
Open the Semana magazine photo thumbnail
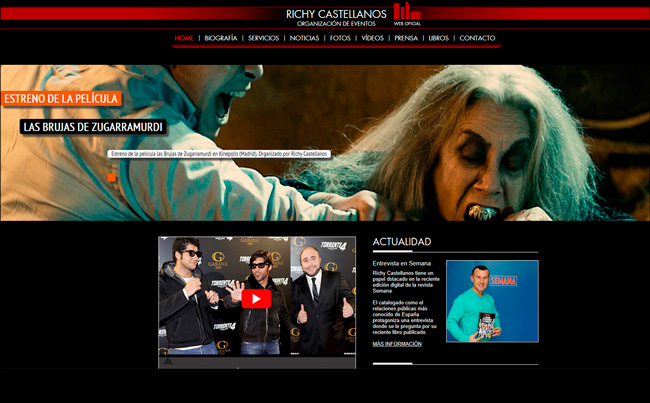click(492, 301)
